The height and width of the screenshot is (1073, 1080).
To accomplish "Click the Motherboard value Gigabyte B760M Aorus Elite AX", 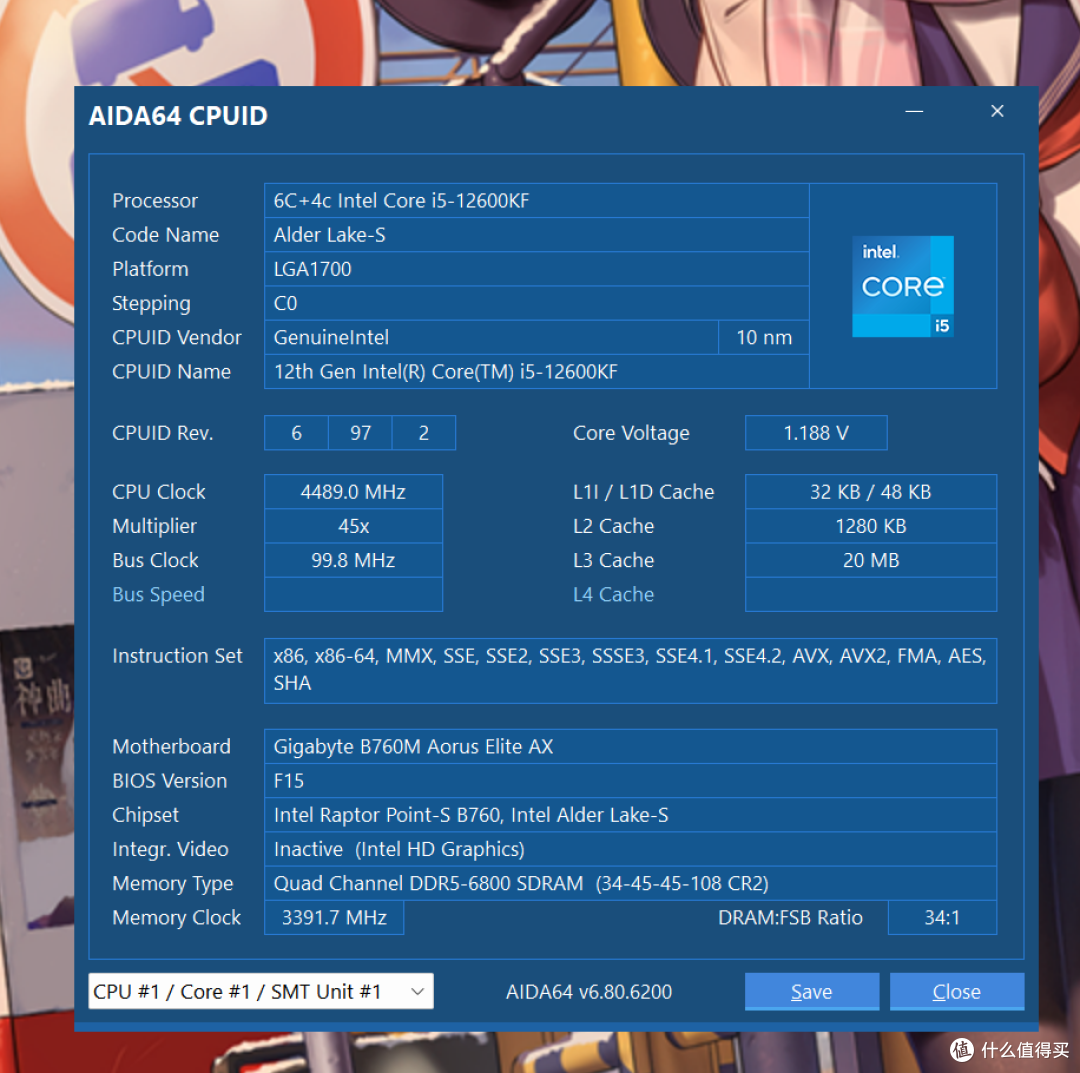I will (630, 747).
